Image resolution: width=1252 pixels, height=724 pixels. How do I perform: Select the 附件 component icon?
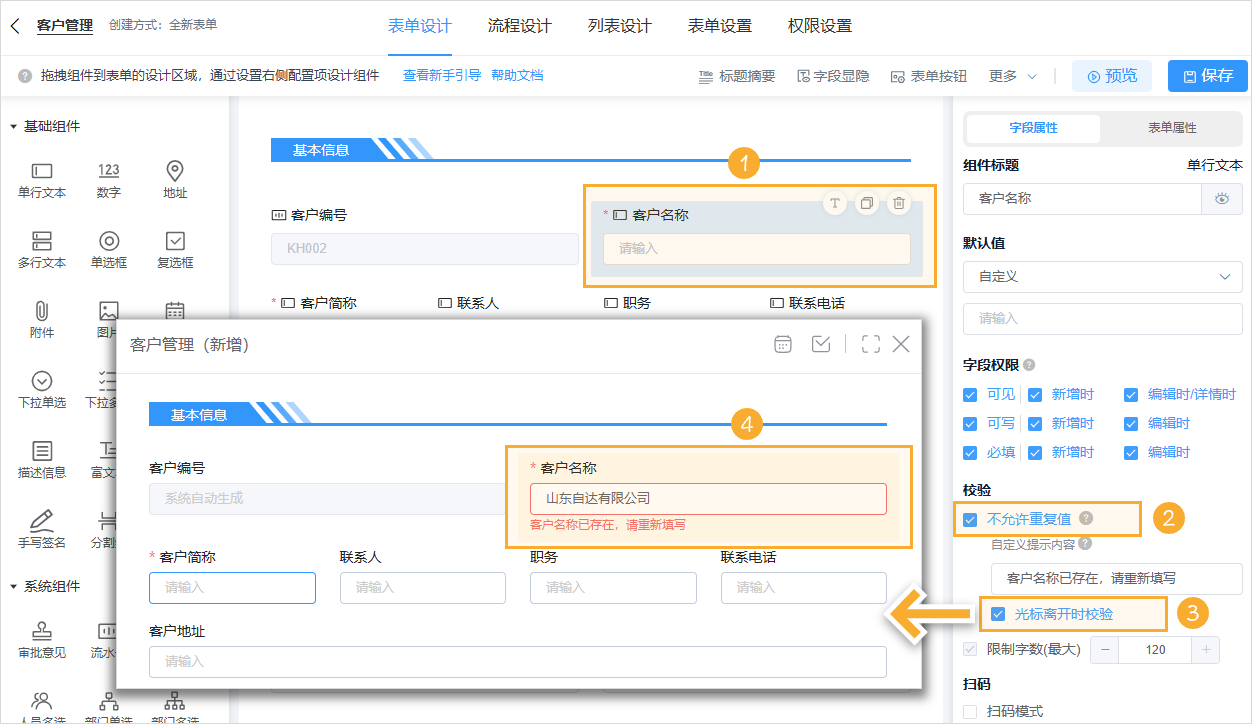pos(41,318)
